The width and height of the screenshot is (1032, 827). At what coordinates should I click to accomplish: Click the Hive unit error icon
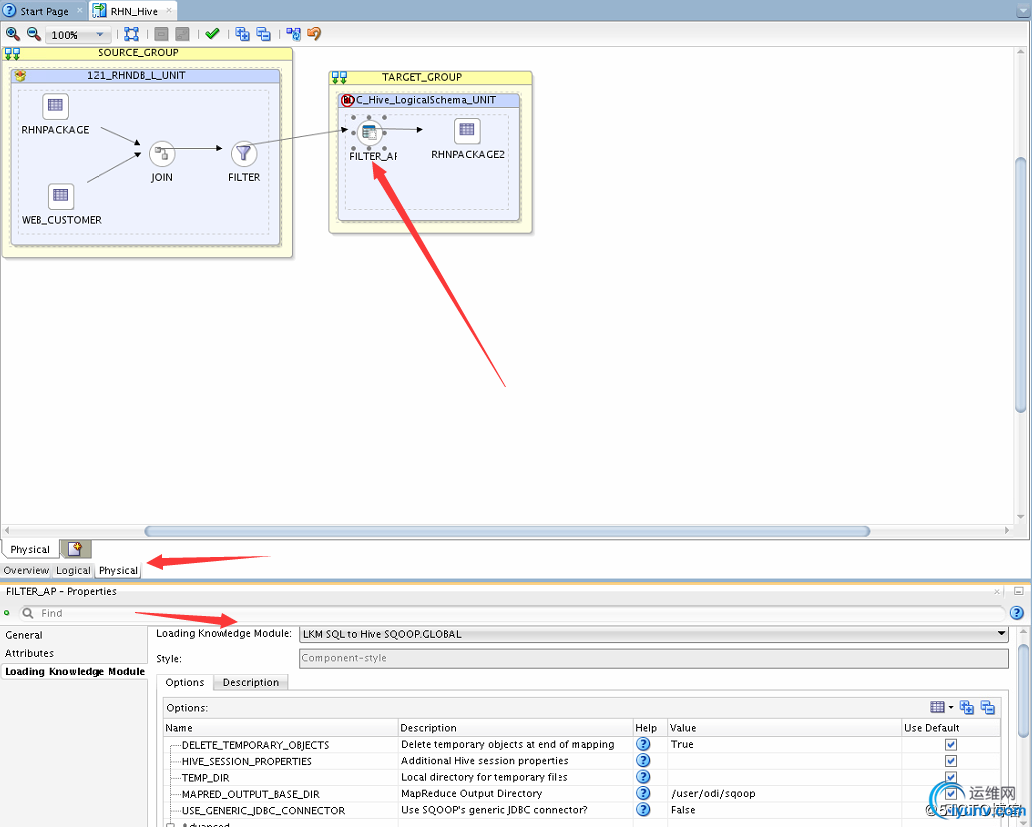pyautogui.click(x=348, y=100)
